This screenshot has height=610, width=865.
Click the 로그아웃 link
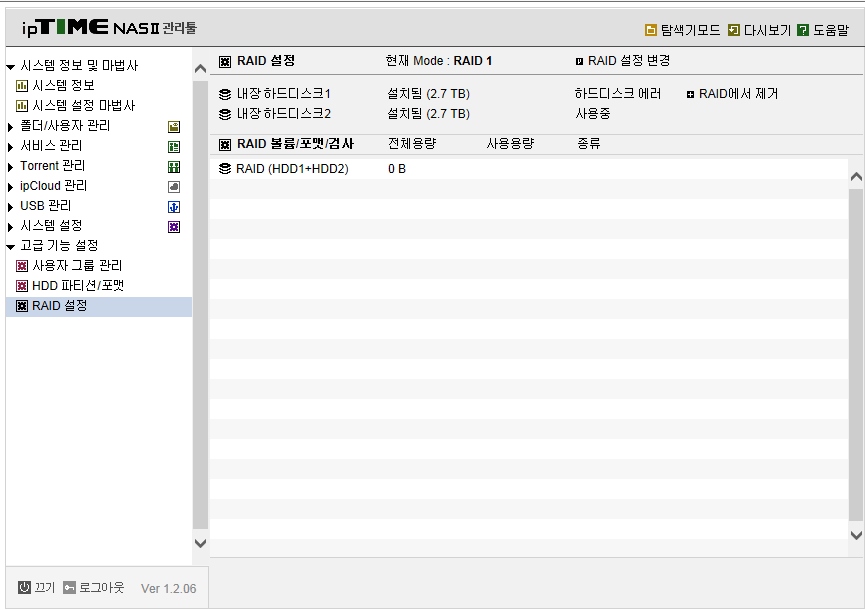102,587
